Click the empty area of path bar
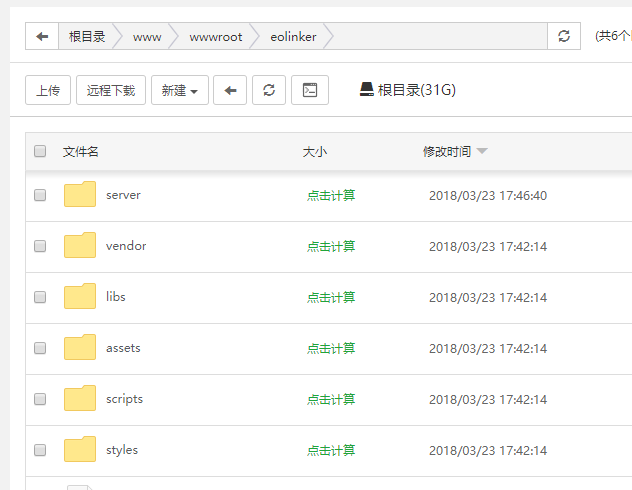Viewport: 632px width, 490px height. click(x=439, y=36)
